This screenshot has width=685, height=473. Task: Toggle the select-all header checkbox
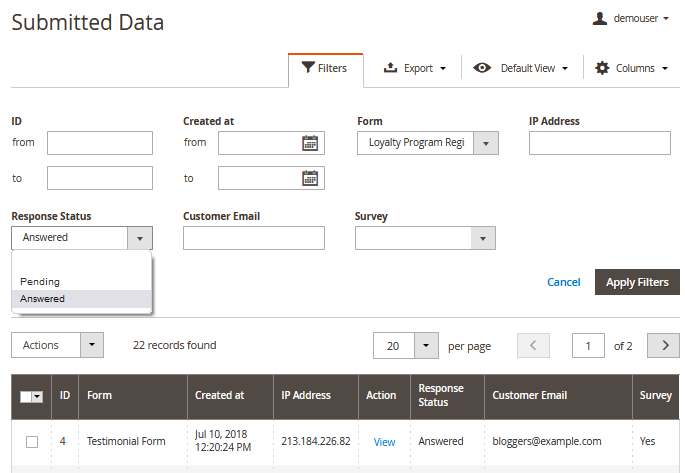click(x=26, y=396)
